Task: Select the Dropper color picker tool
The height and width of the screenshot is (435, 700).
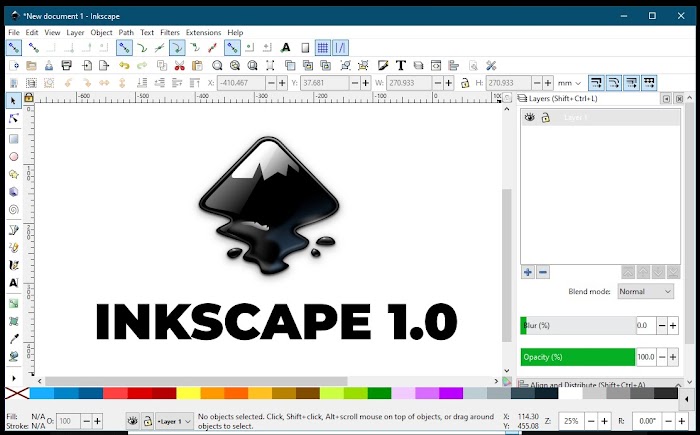Action: tap(13, 339)
